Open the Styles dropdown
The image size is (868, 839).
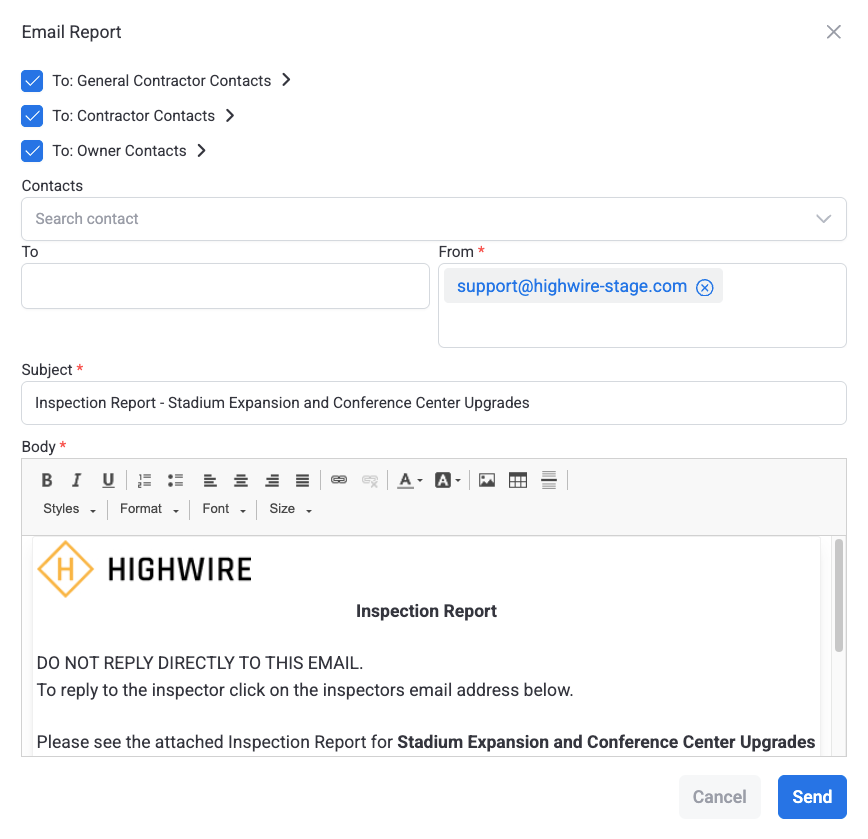(69, 509)
